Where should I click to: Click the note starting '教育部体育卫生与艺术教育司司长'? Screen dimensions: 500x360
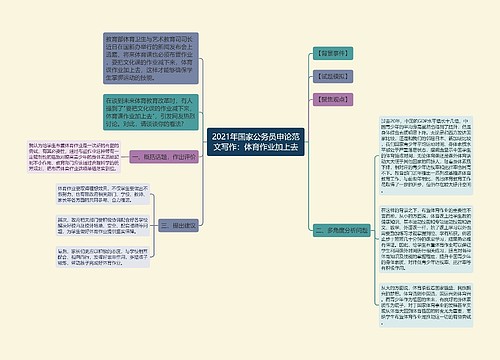click(x=151, y=58)
